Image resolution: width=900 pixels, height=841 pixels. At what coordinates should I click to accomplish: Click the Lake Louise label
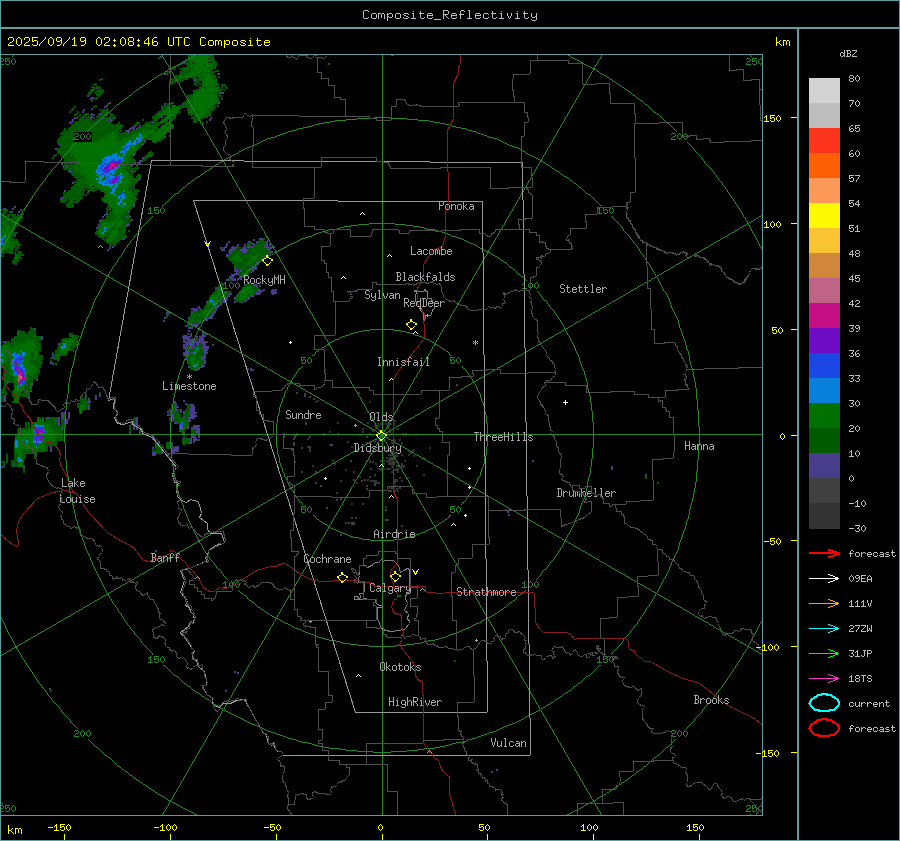[76, 491]
